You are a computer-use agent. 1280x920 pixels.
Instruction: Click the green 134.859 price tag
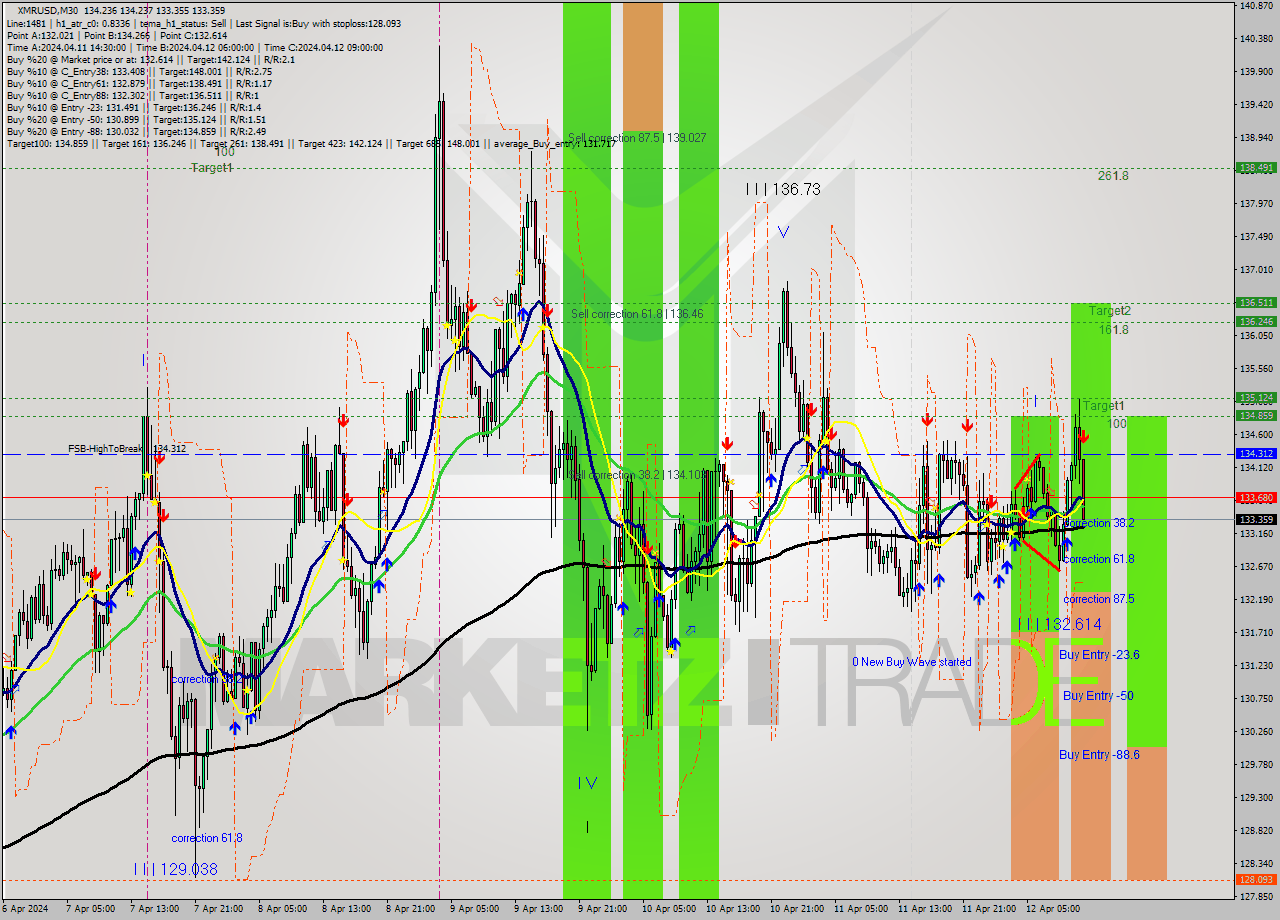click(x=1257, y=415)
